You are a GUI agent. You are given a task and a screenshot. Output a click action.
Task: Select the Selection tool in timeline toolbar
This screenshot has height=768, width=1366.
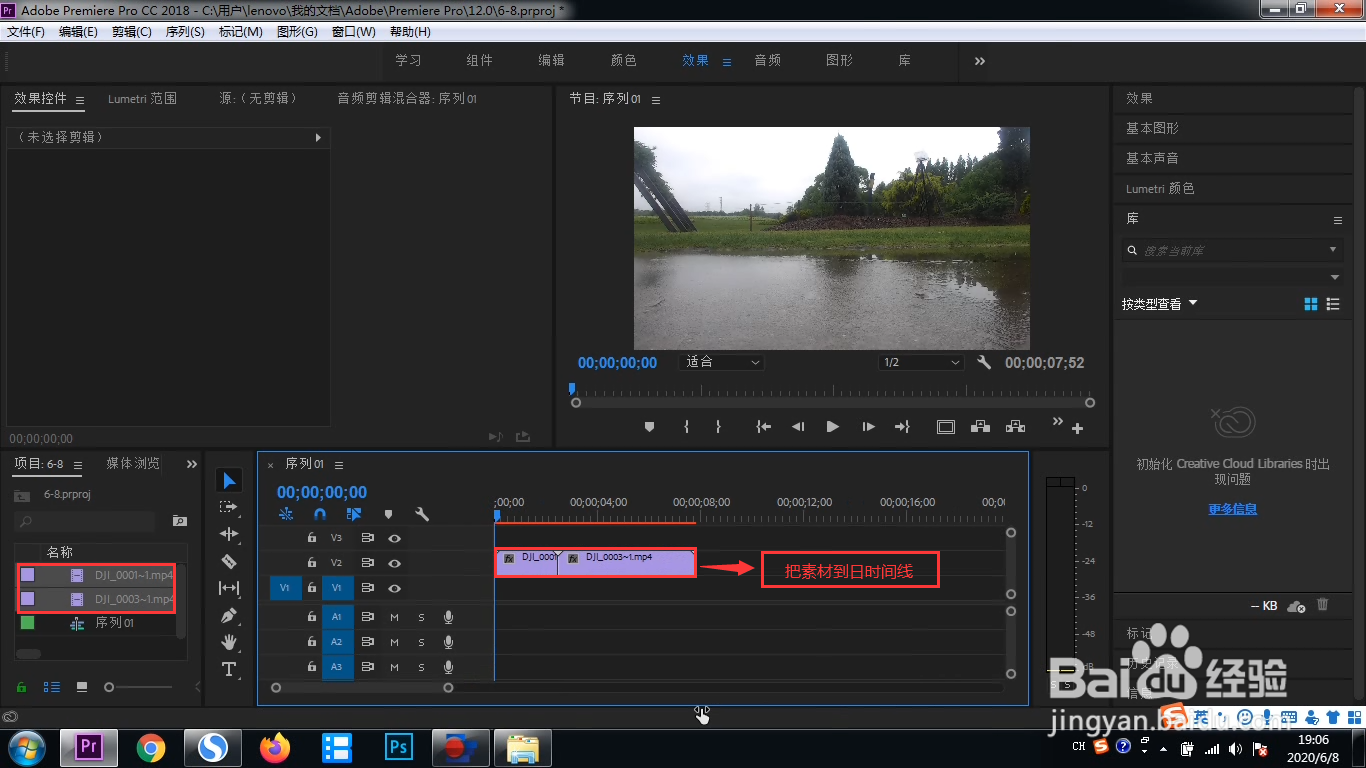(x=229, y=480)
